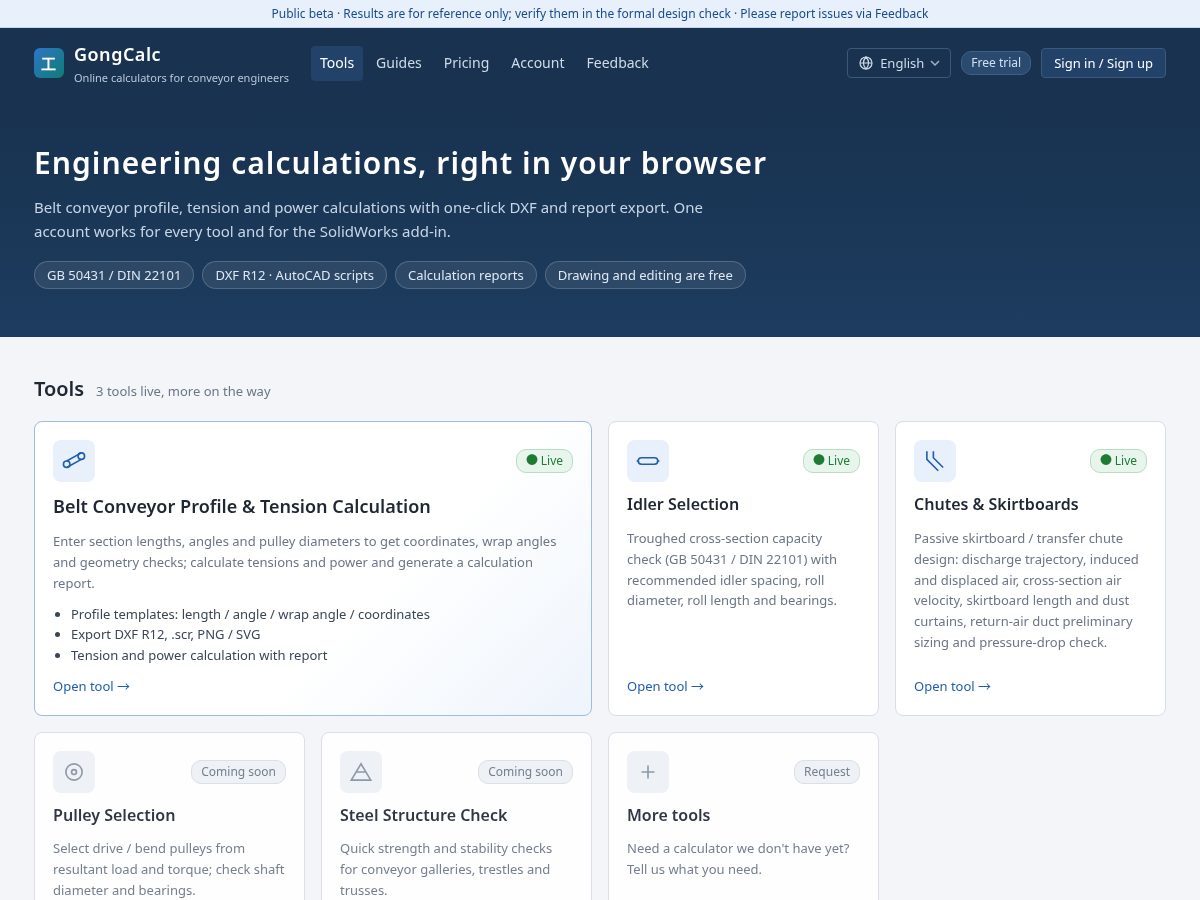Click 'Tension and power calculation with report' bullet
This screenshot has width=1200, height=900.
click(199, 656)
